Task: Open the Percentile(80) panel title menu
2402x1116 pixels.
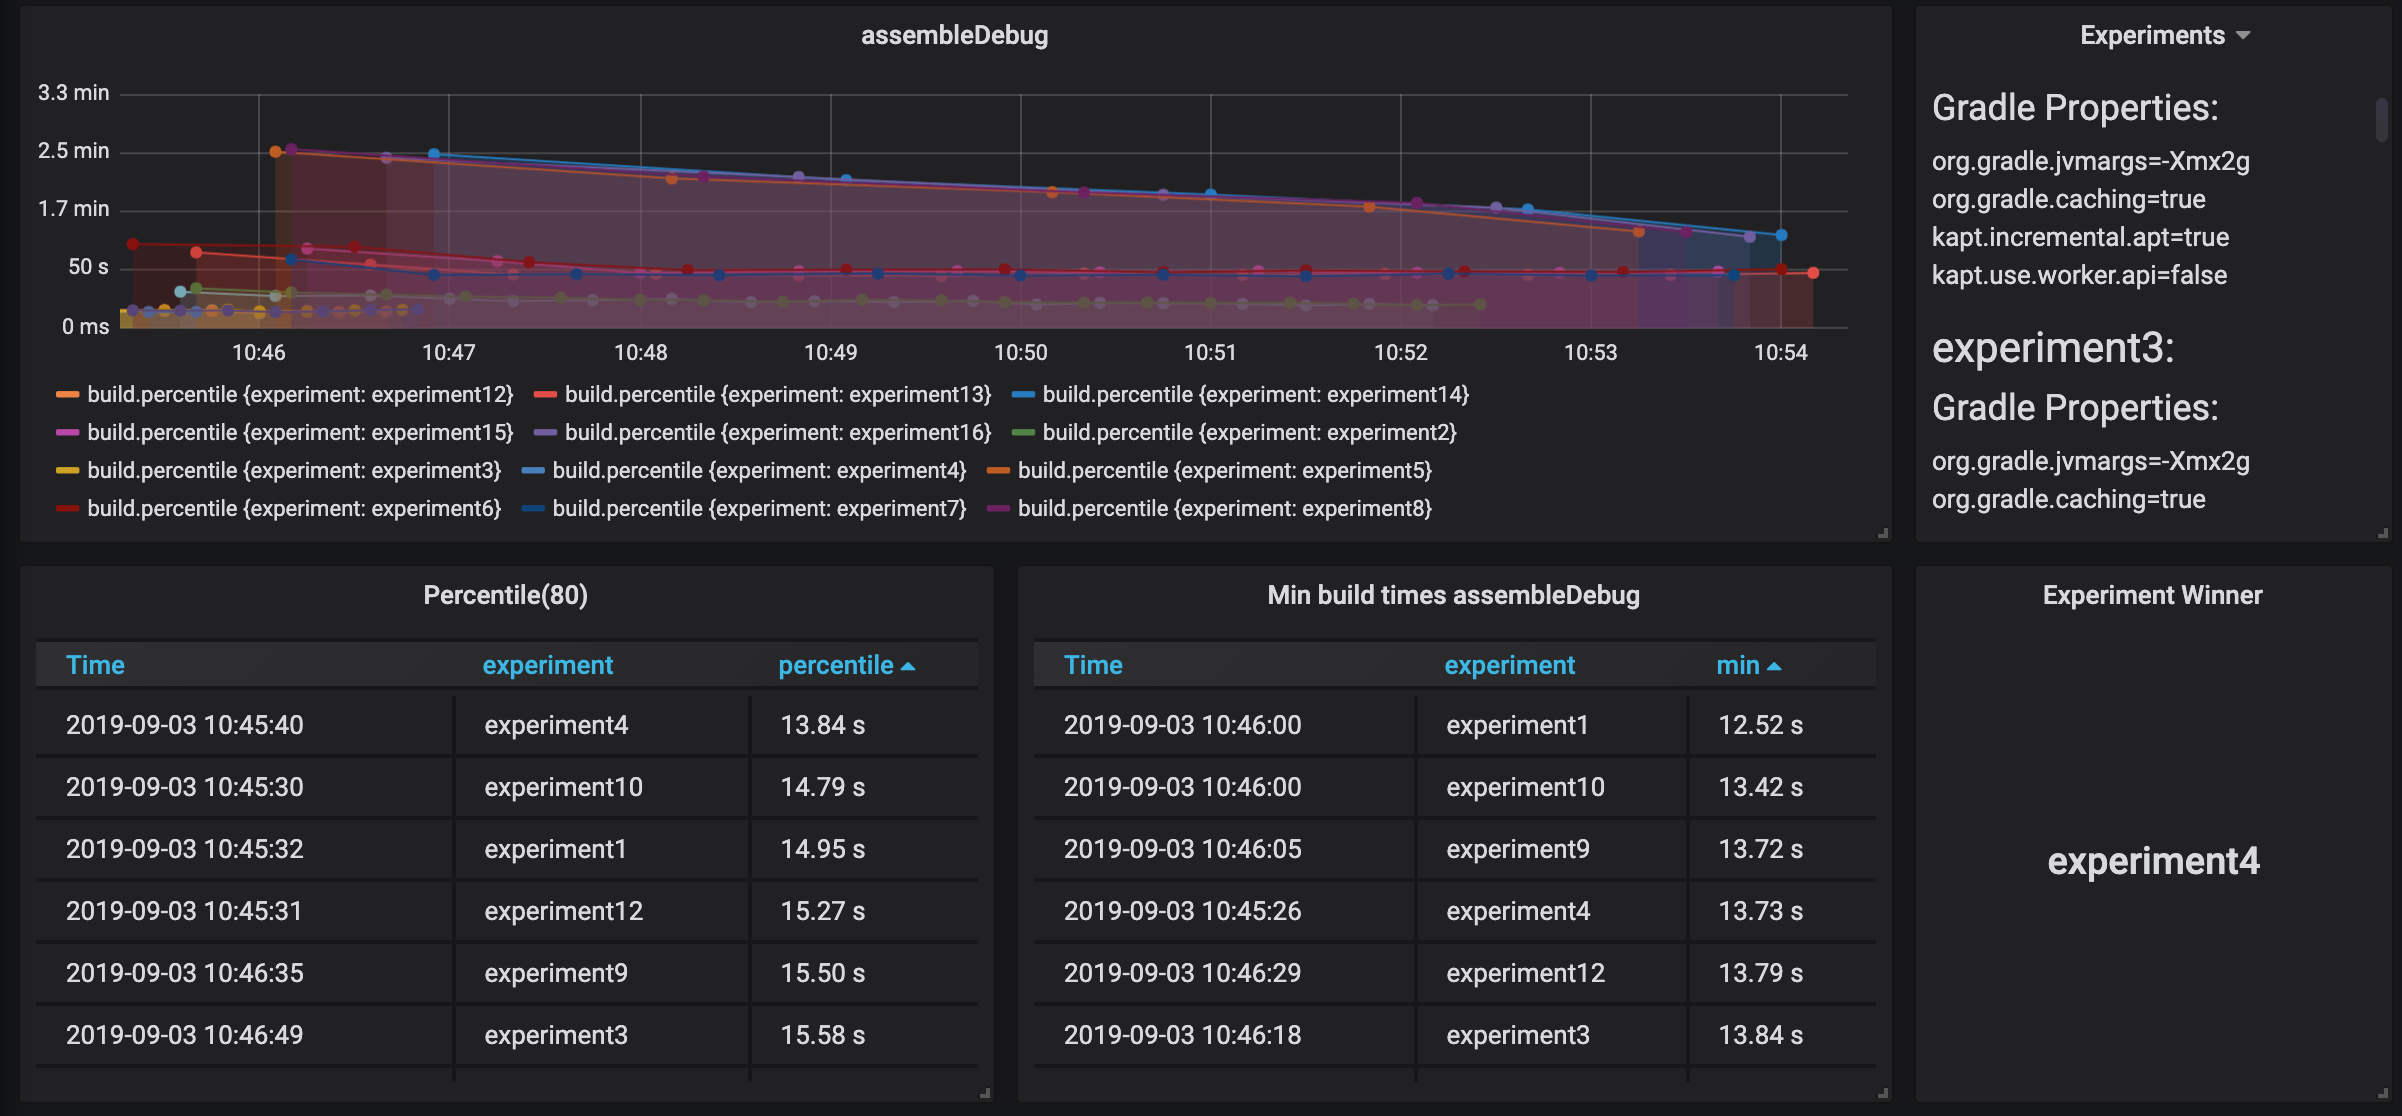Action: point(505,595)
